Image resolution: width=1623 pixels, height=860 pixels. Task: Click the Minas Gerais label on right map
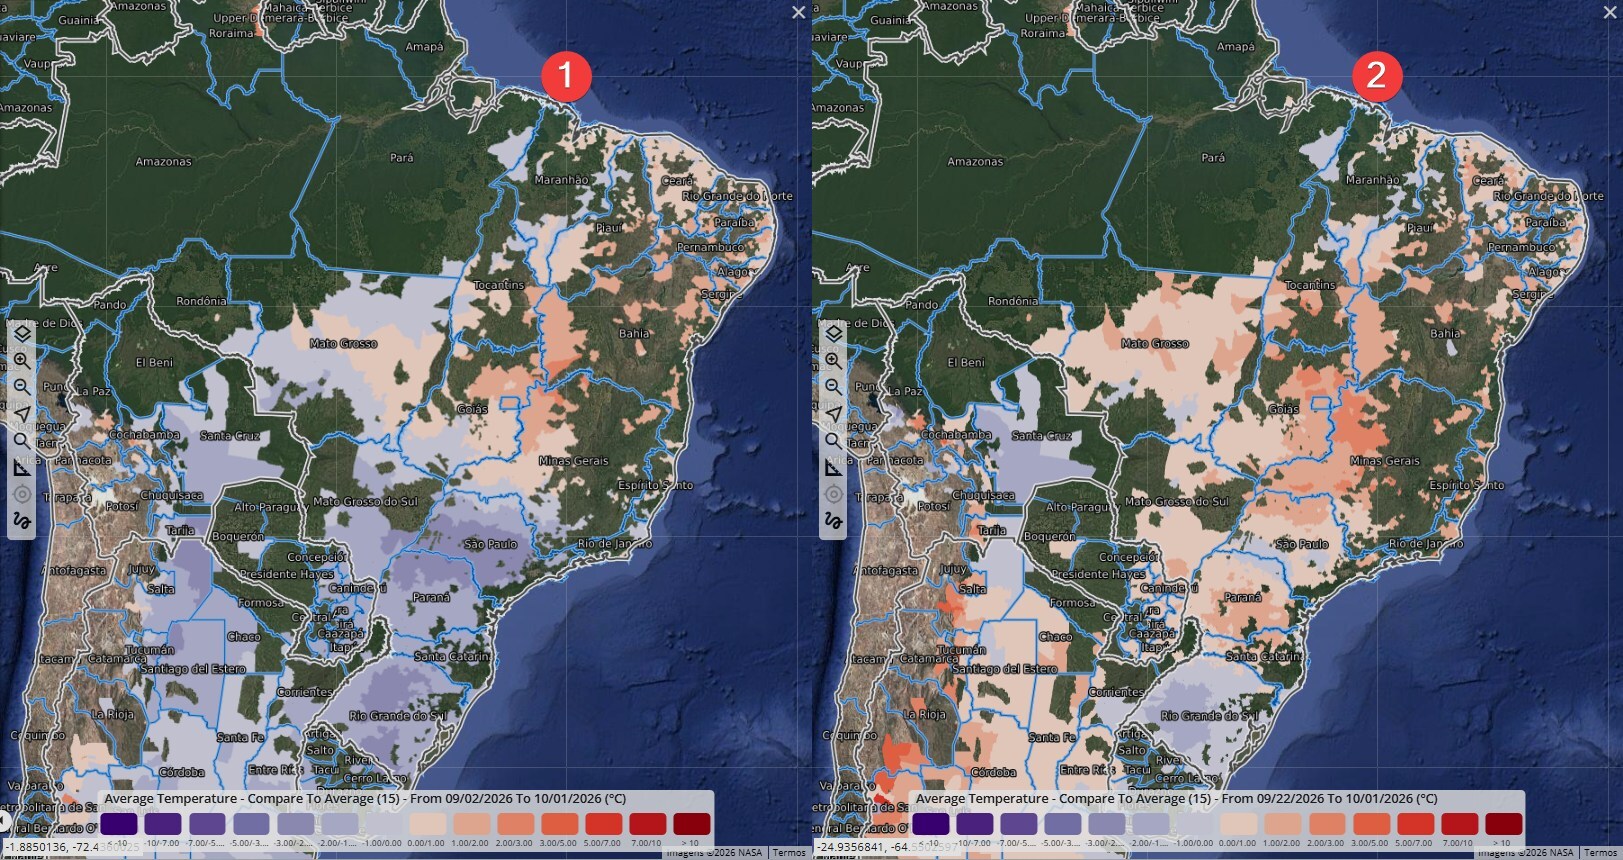tap(1385, 461)
